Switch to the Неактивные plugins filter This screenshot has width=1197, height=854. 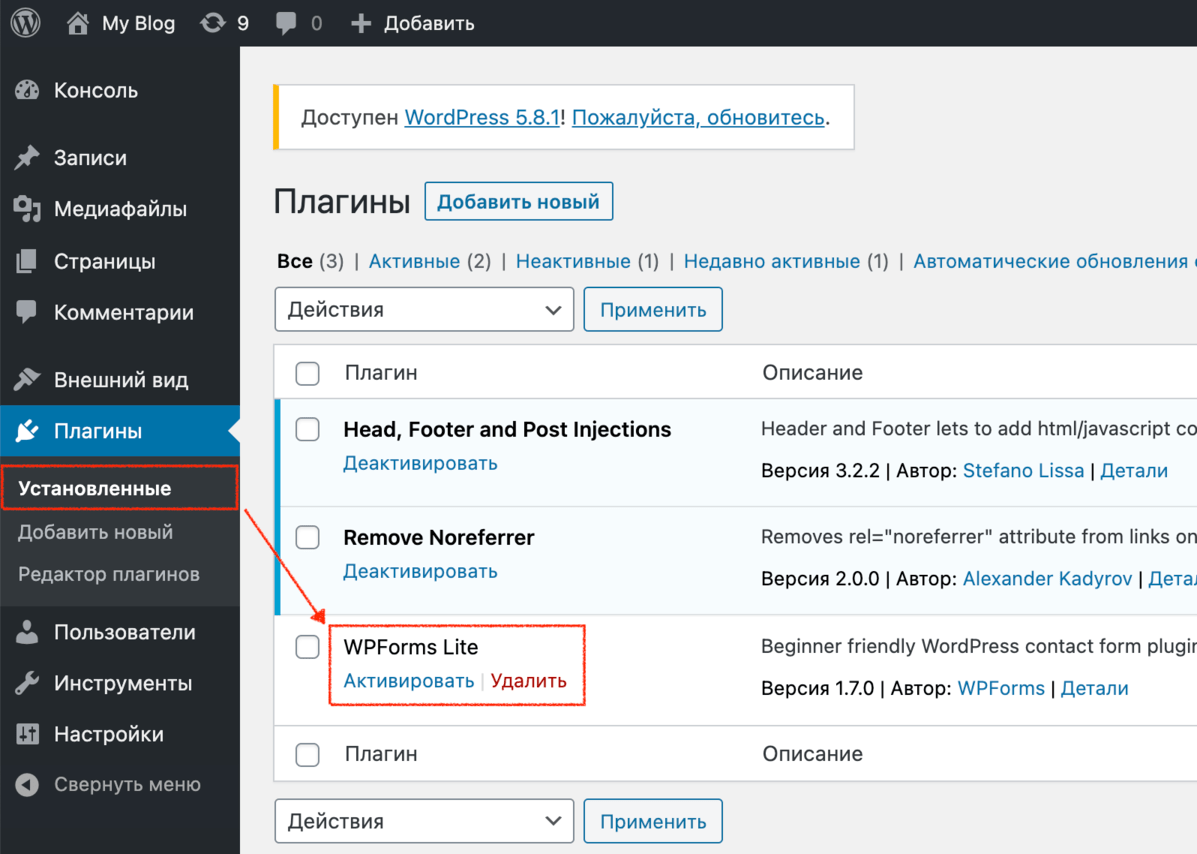click(x=573, y=261)
